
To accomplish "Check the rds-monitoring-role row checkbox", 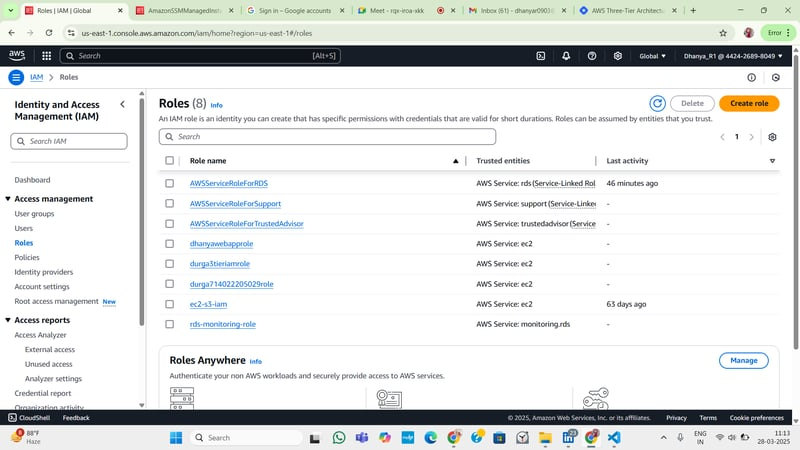I will coord(169,324).
